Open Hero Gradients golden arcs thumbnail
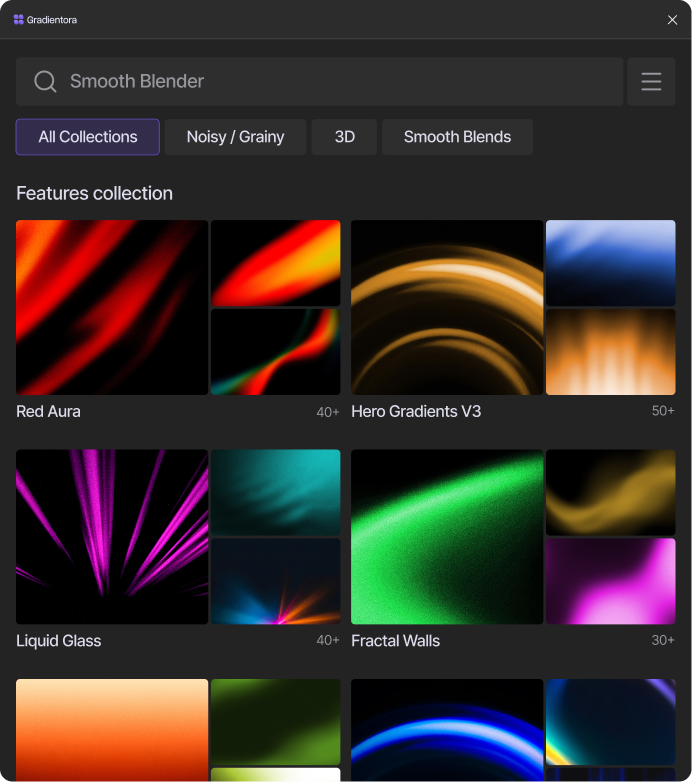Viewport: 692px width, 782px height. click(x=447, y=307)
